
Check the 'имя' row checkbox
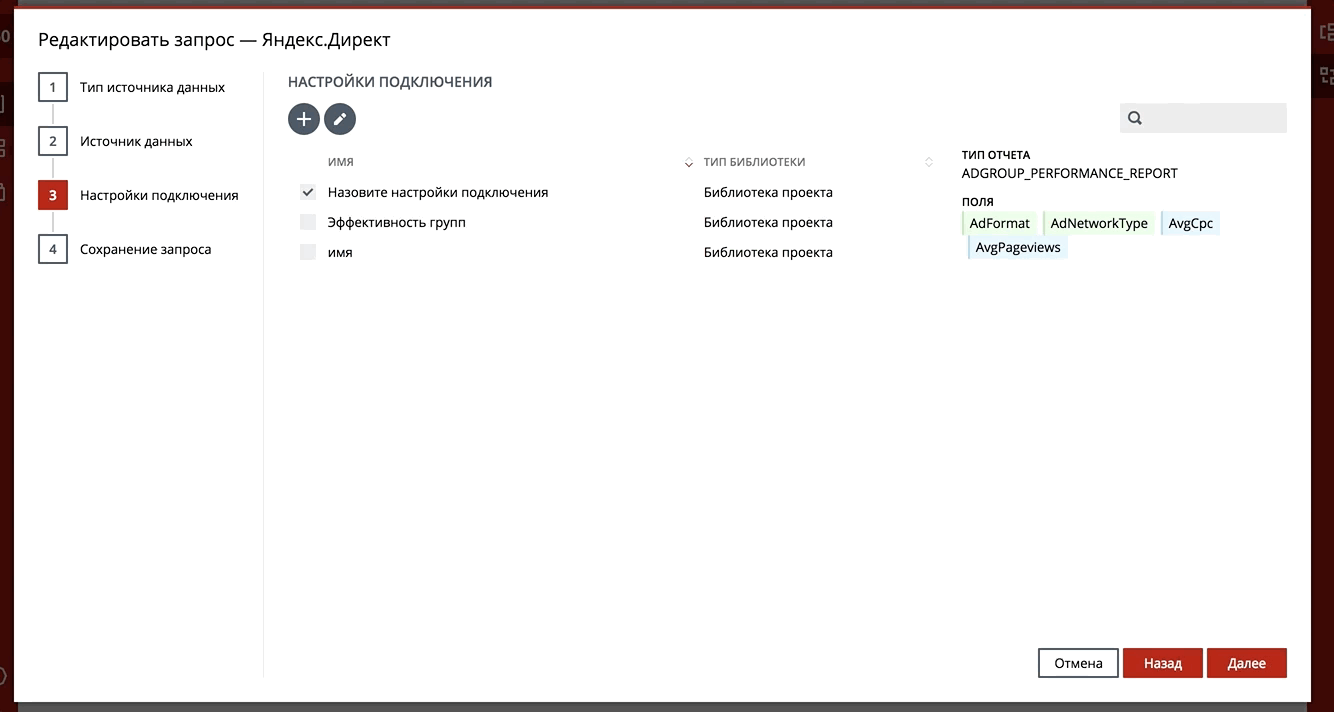coord(308,252)
